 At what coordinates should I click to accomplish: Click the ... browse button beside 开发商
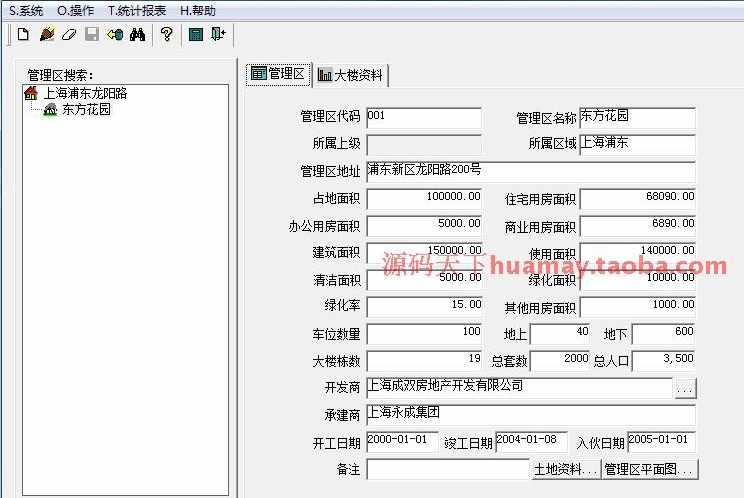(685, 388)
